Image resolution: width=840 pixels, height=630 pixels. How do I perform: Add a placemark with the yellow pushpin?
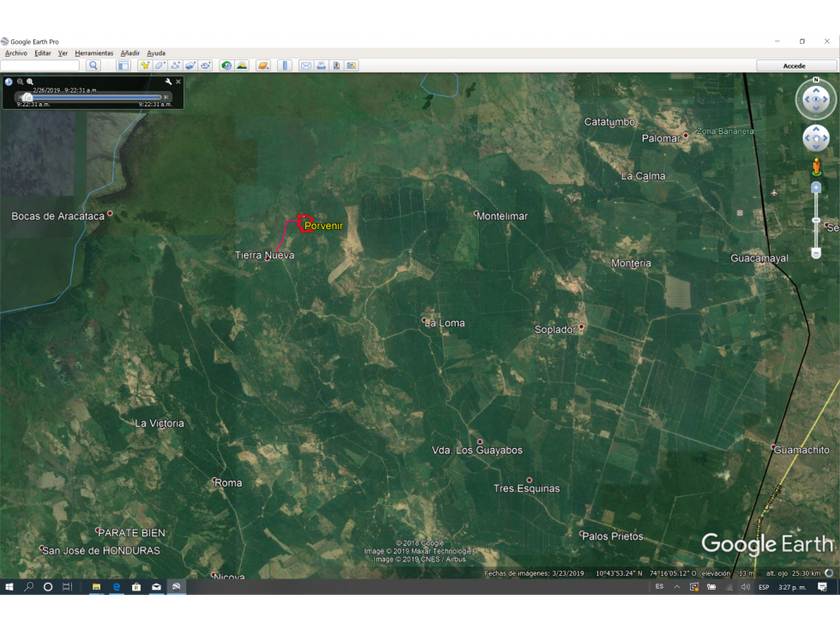145,65
